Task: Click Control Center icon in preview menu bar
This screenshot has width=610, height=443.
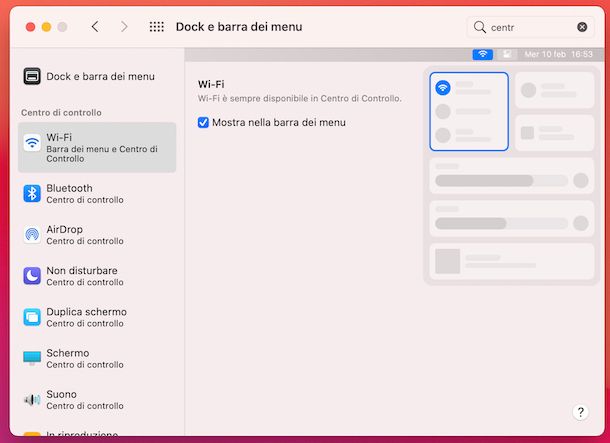Action: 507,54
